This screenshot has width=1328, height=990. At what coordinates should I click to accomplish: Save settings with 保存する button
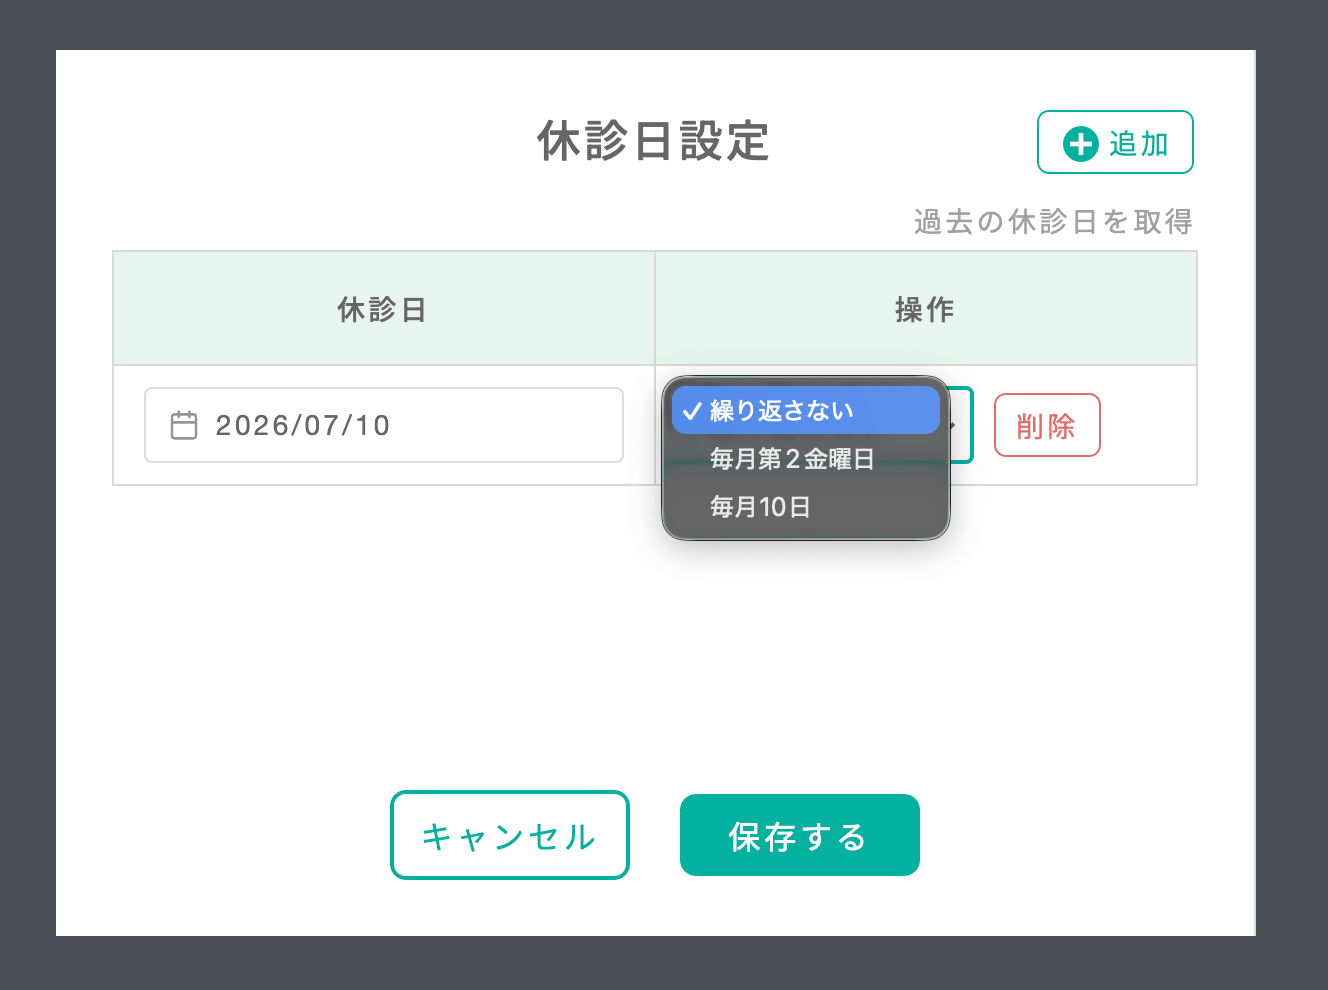tap(800, 835)
